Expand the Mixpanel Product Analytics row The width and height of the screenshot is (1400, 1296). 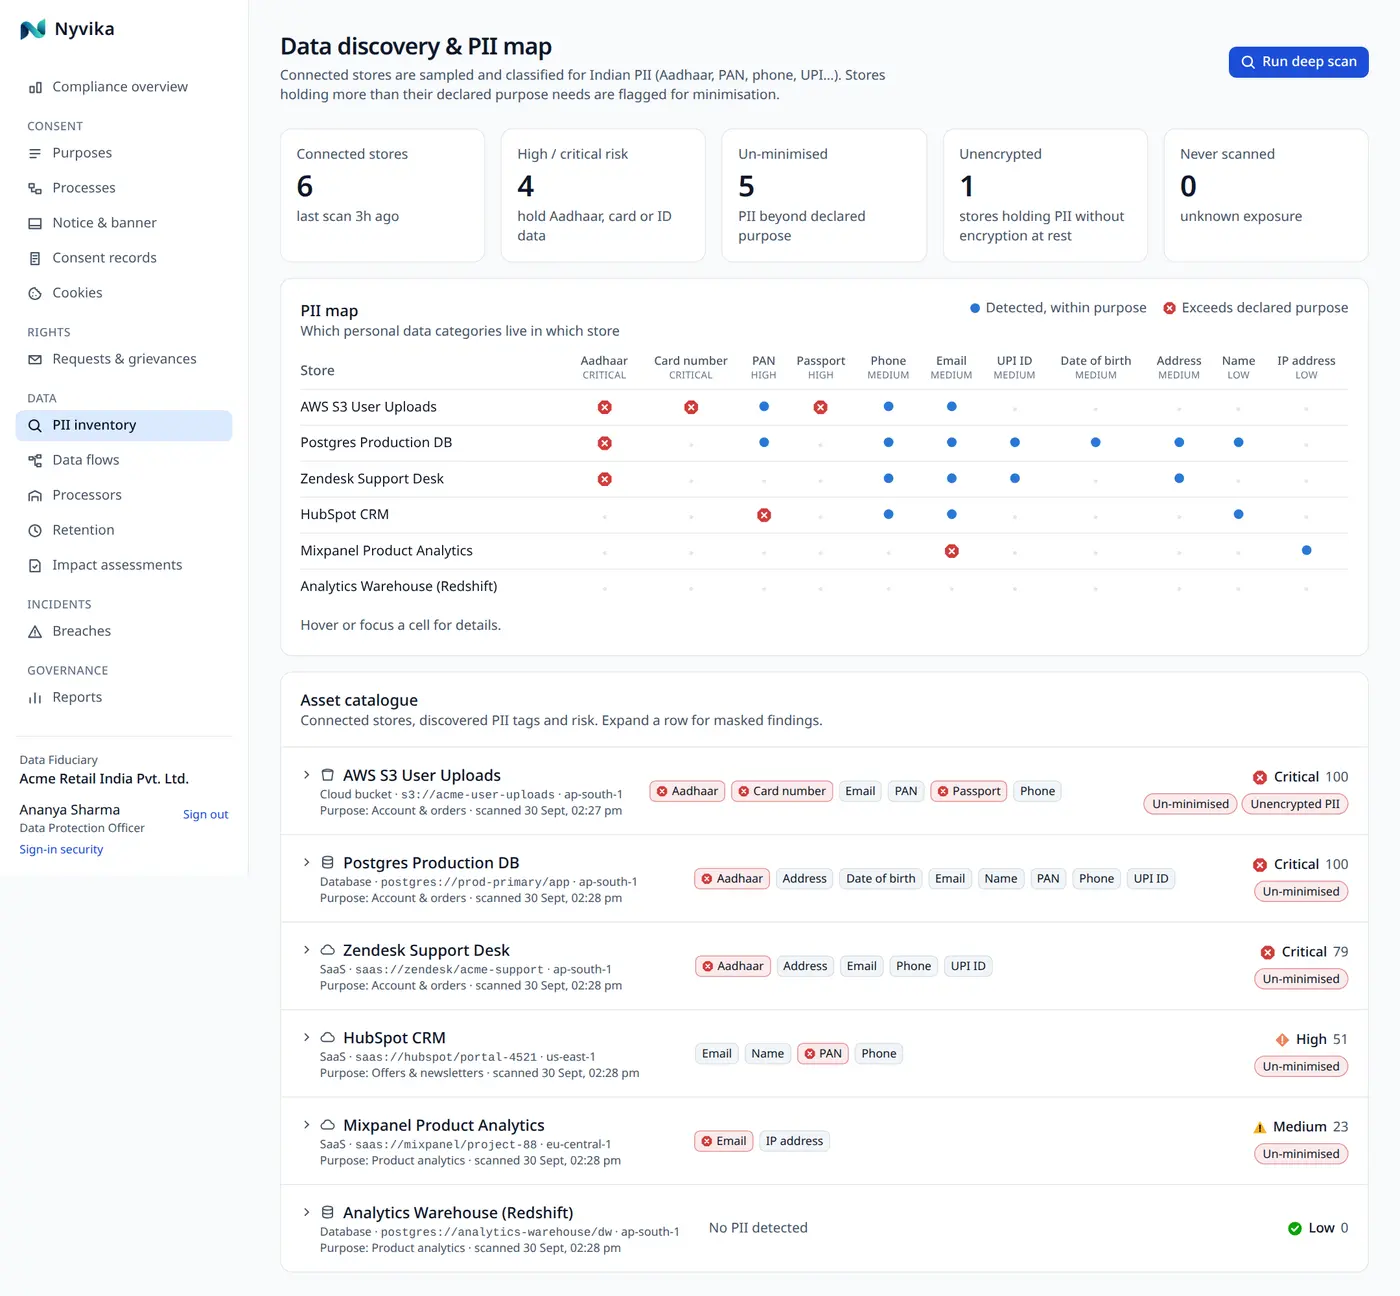tap(307, 1125)
